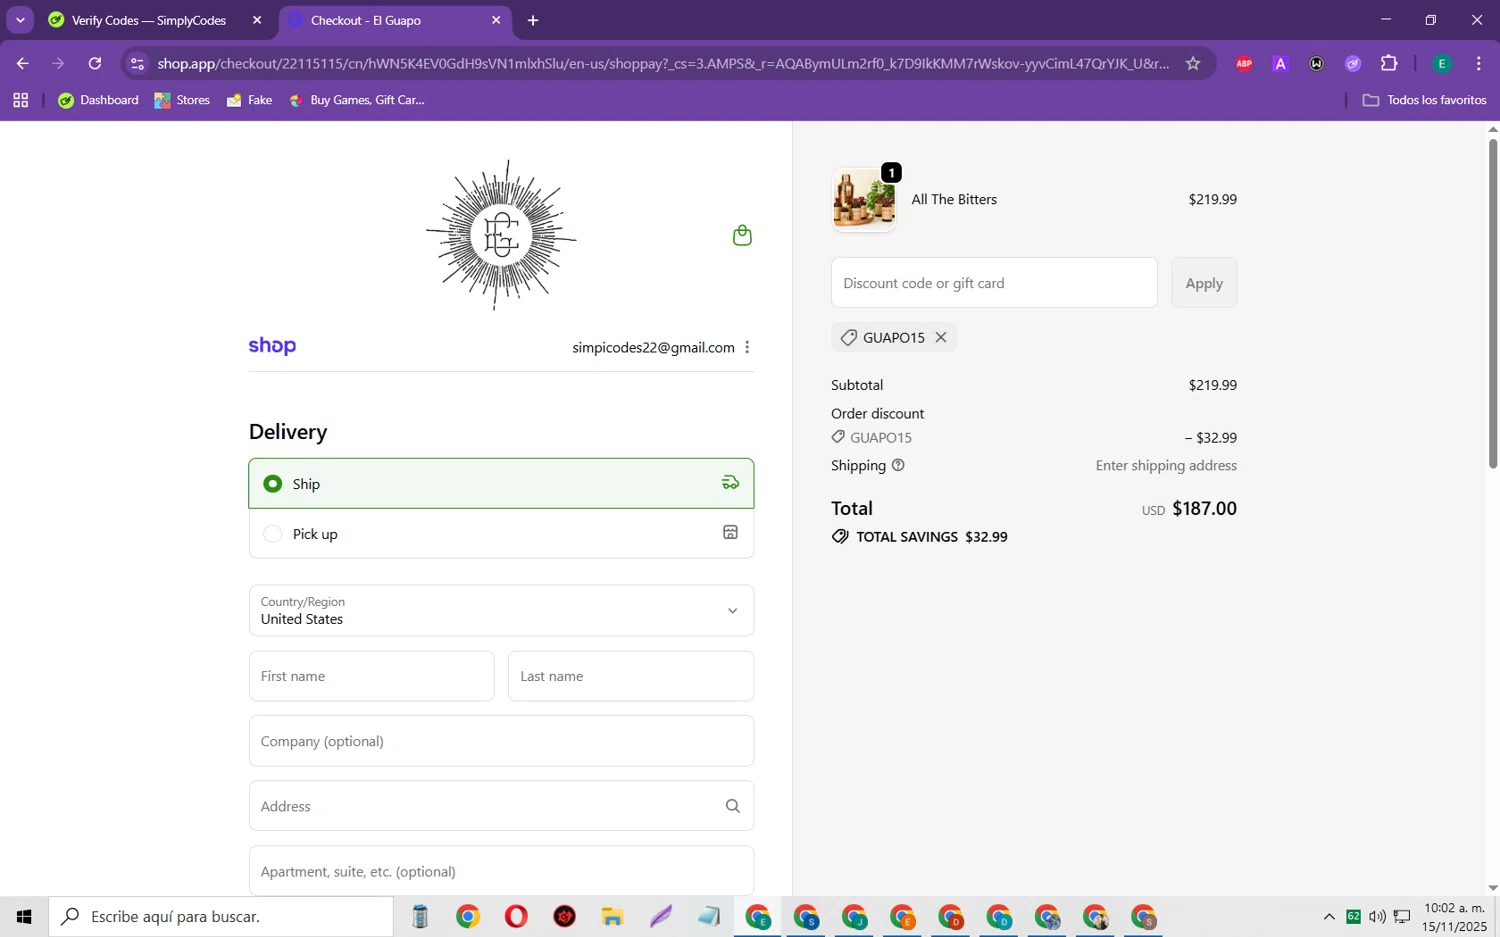Expand the Country/Region dropdown
The image size is (1500, 937).
point(501,610)
